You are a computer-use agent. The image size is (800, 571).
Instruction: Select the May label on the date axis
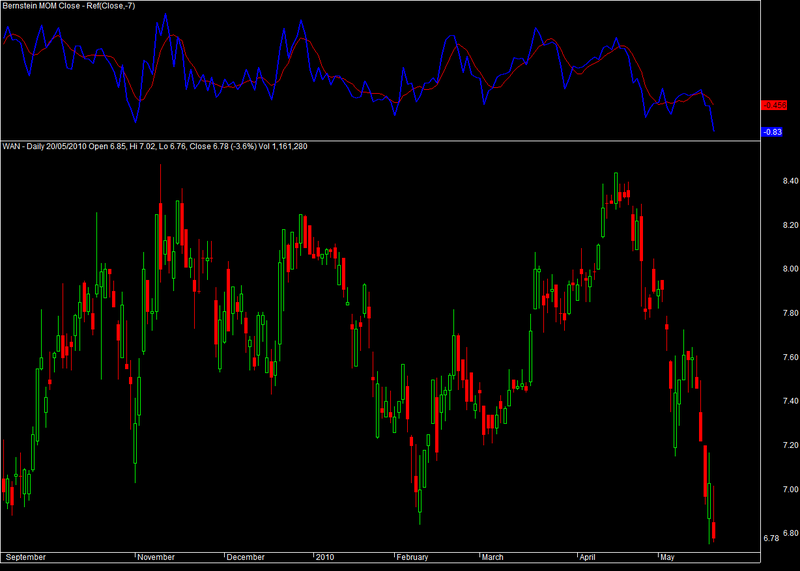[x=667, y=557]
